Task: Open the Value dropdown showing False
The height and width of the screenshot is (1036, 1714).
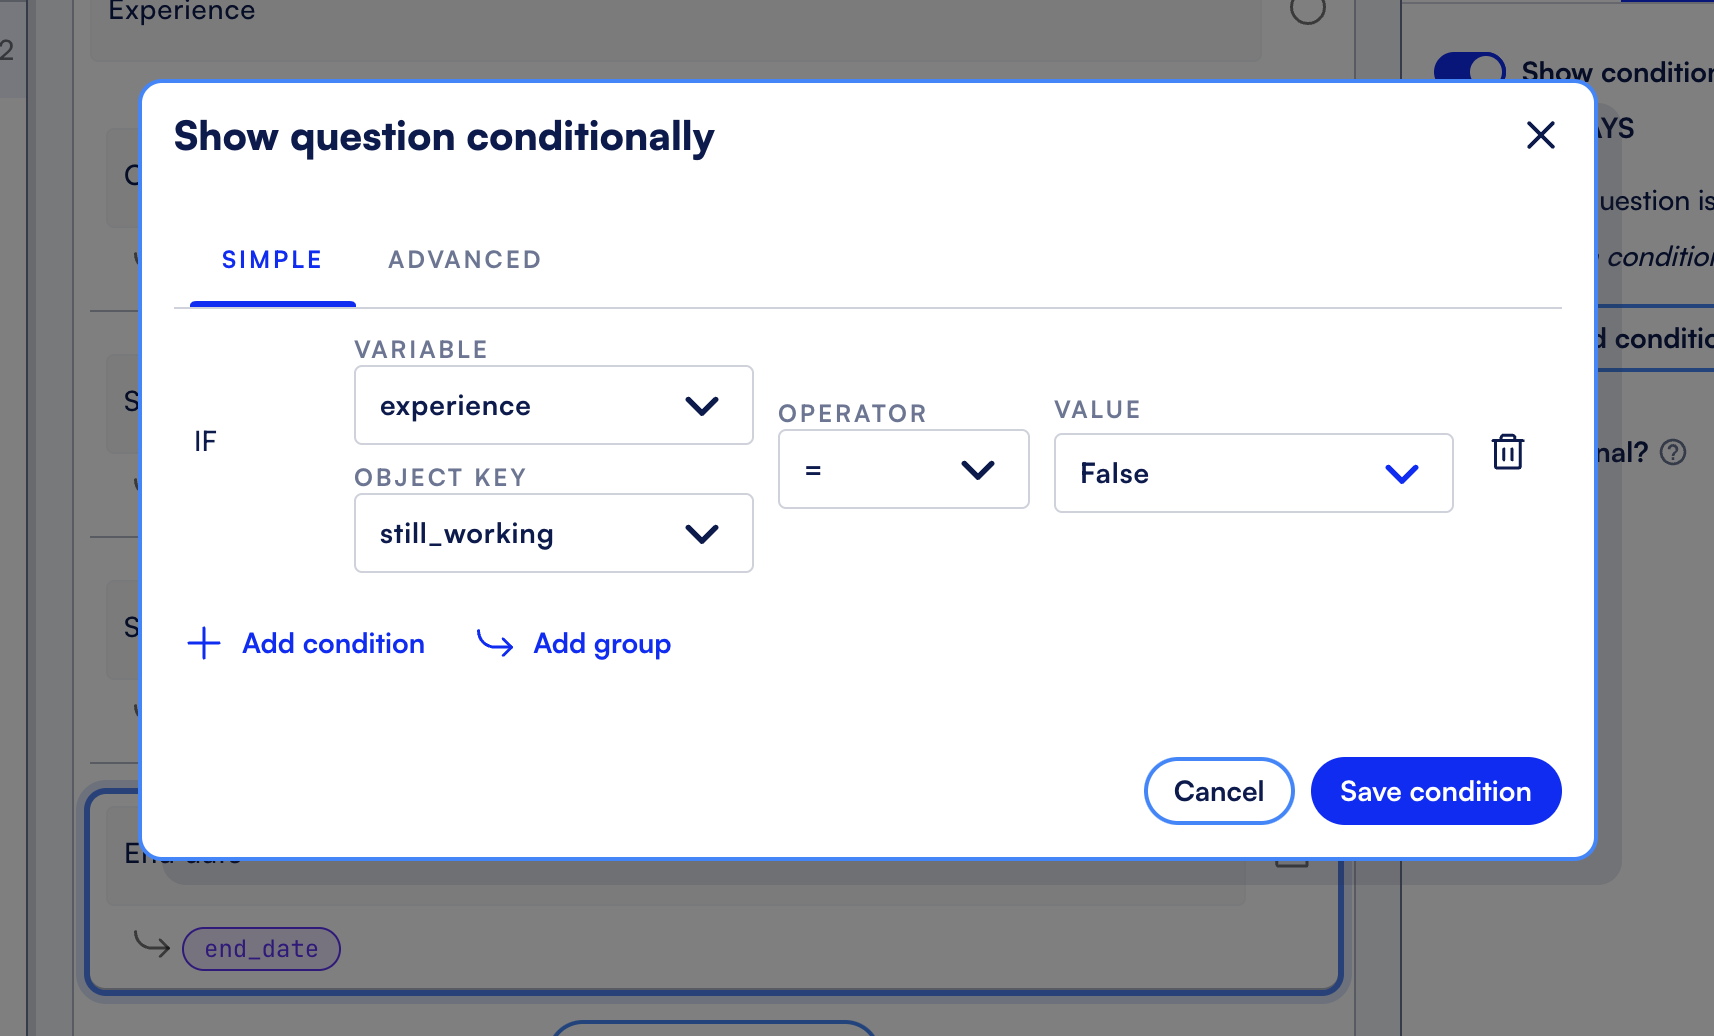Action: coord(1253,473)
